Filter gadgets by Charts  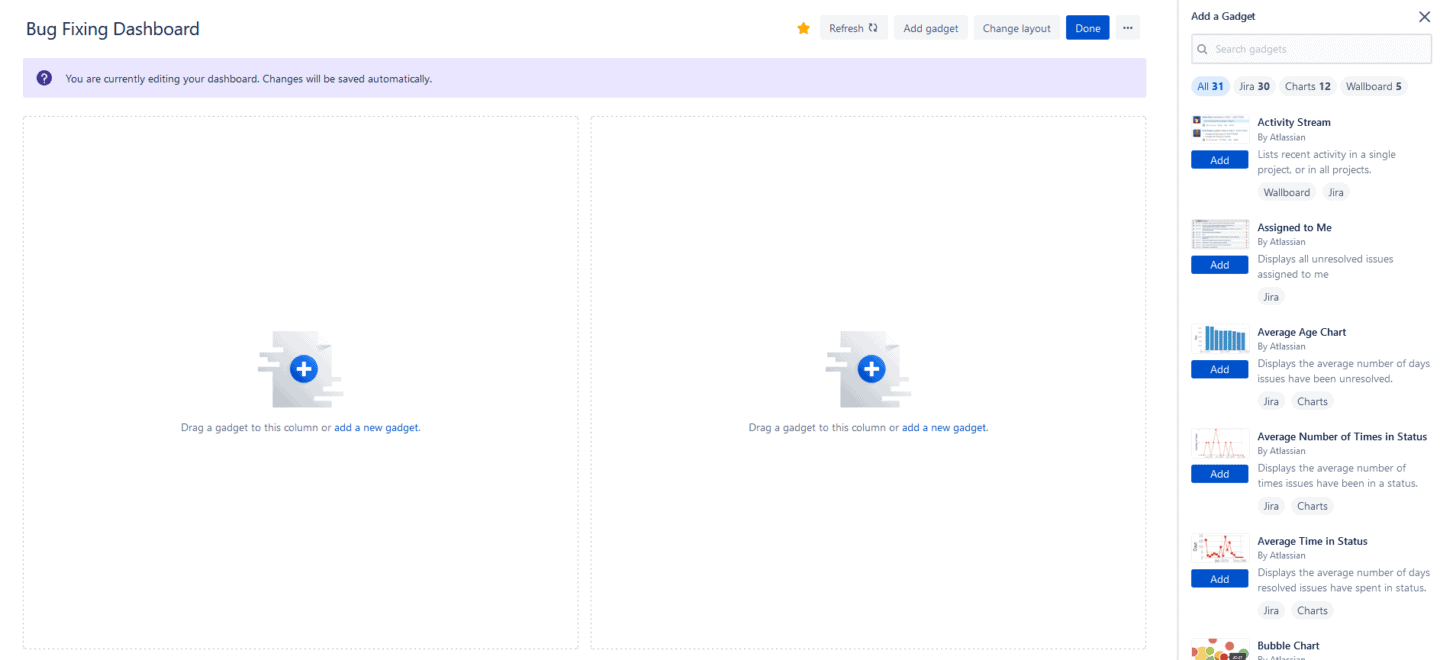tap(1307, 86)
